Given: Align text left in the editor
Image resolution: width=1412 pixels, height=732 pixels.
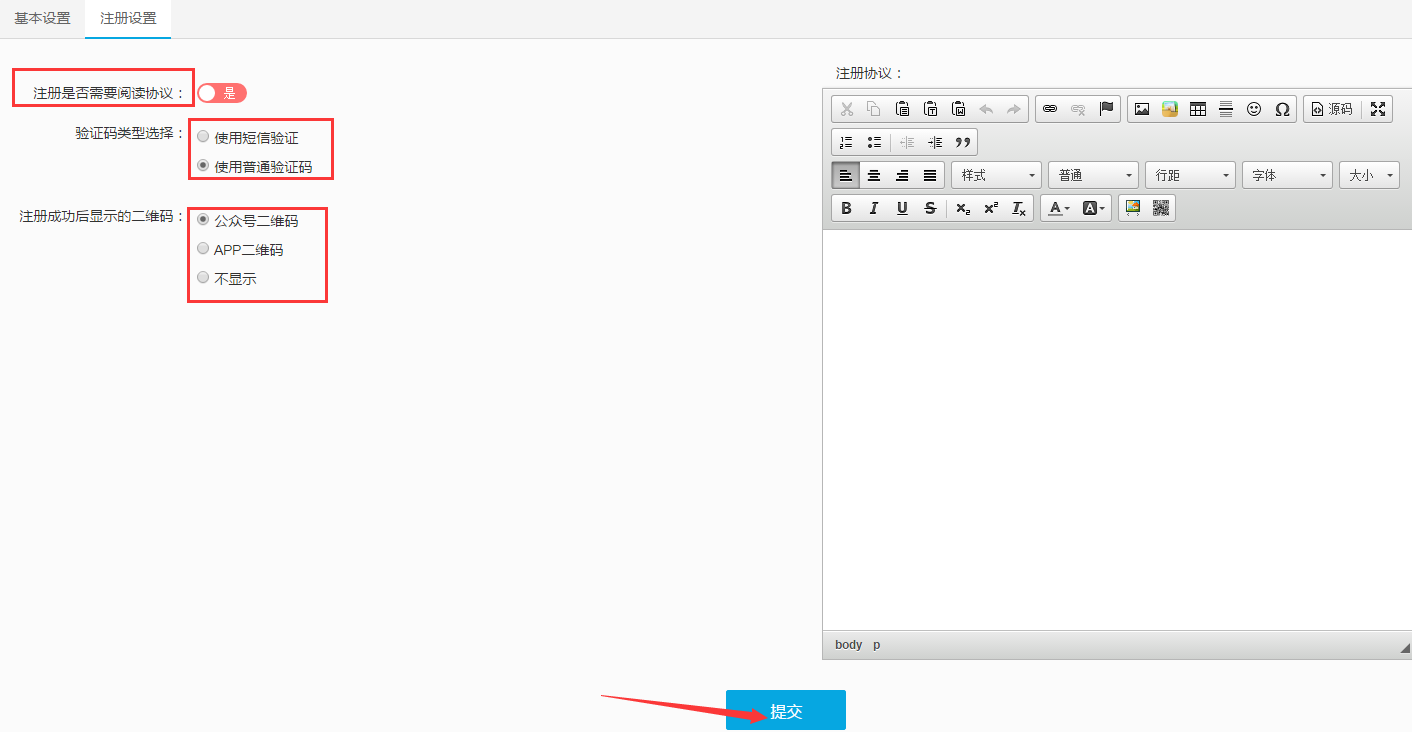Looking at the screenshot, I should 846,175.
